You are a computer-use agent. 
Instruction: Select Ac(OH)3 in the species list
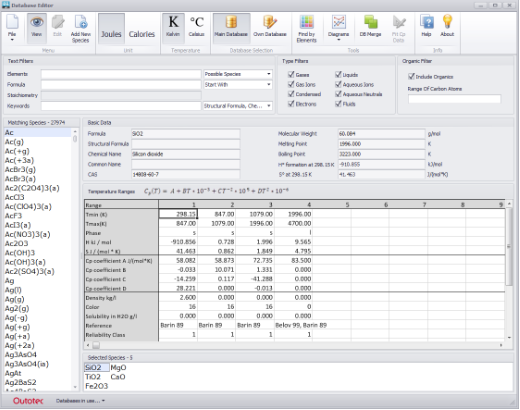pyautogui.click(x=20, y=253)
